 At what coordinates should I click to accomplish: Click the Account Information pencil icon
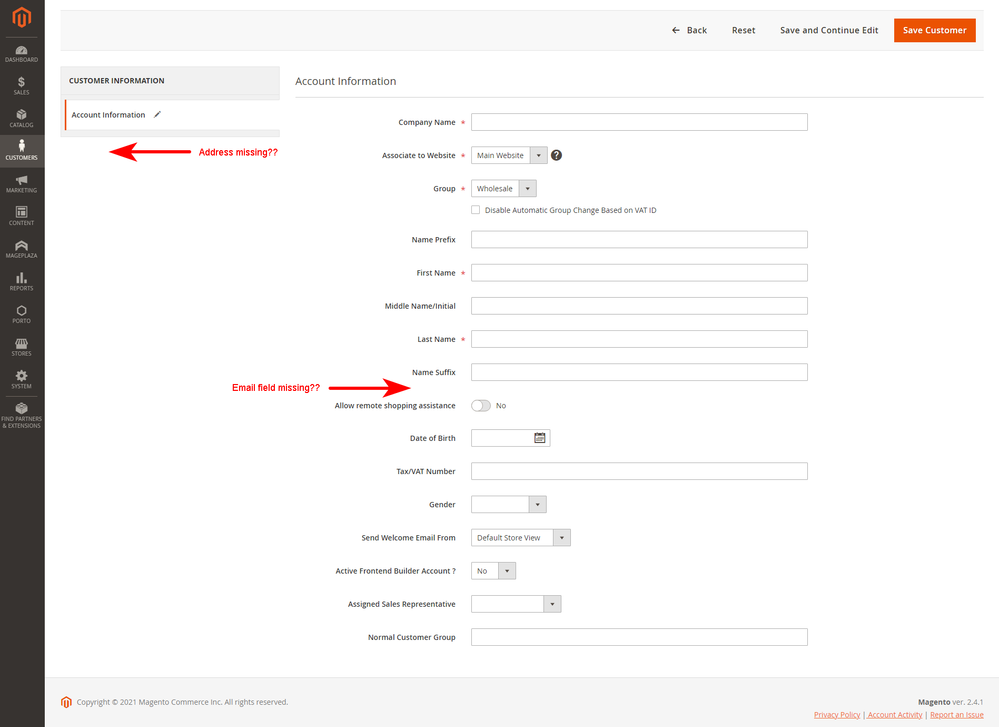(157, 114)
